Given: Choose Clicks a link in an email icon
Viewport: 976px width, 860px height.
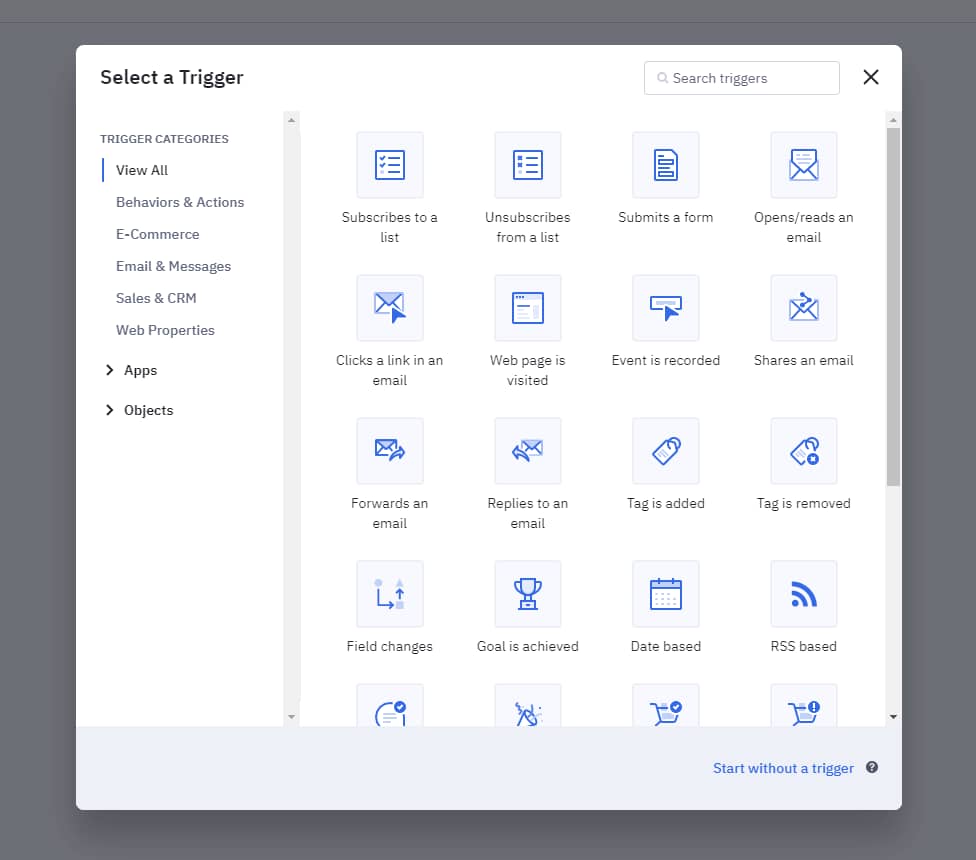Looking at the screenshot, I should pyautogui.click(x=390, y=308).
